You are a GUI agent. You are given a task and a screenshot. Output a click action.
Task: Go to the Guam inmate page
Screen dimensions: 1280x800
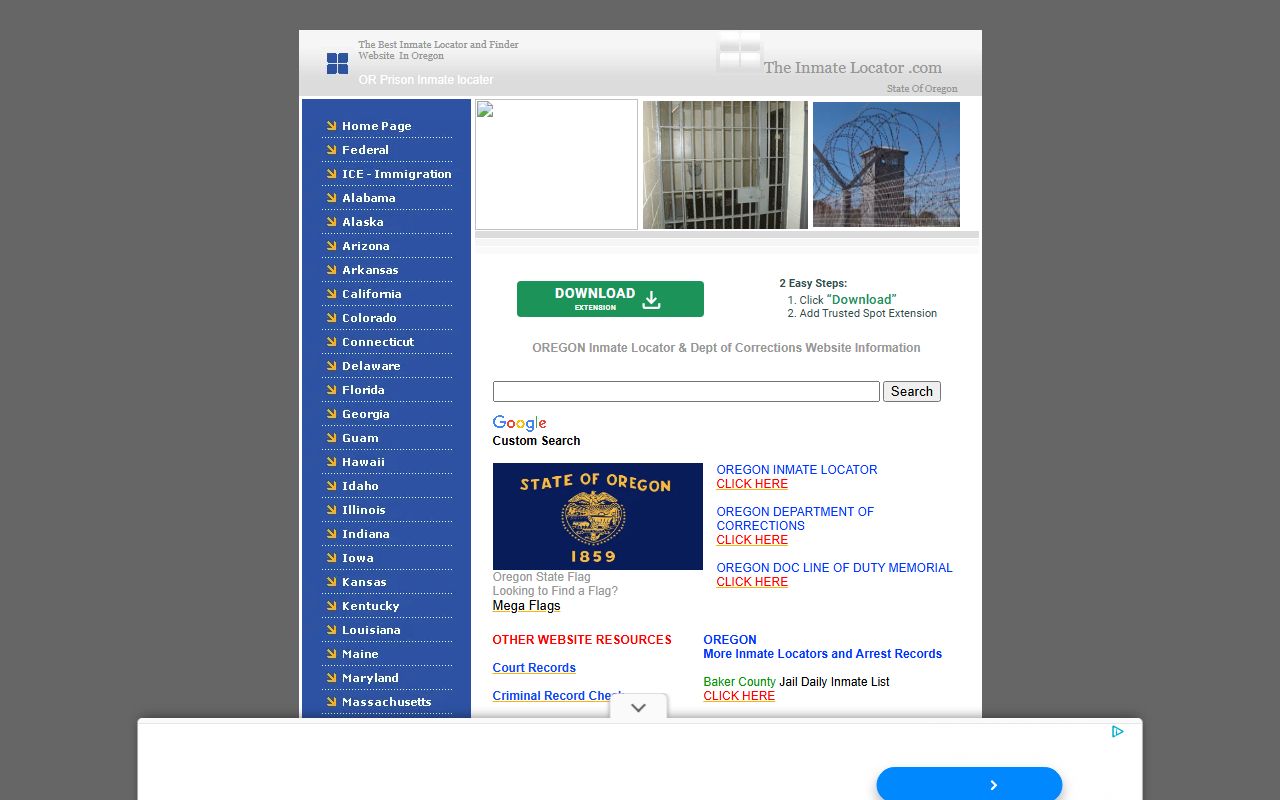(x=360, y=438)
